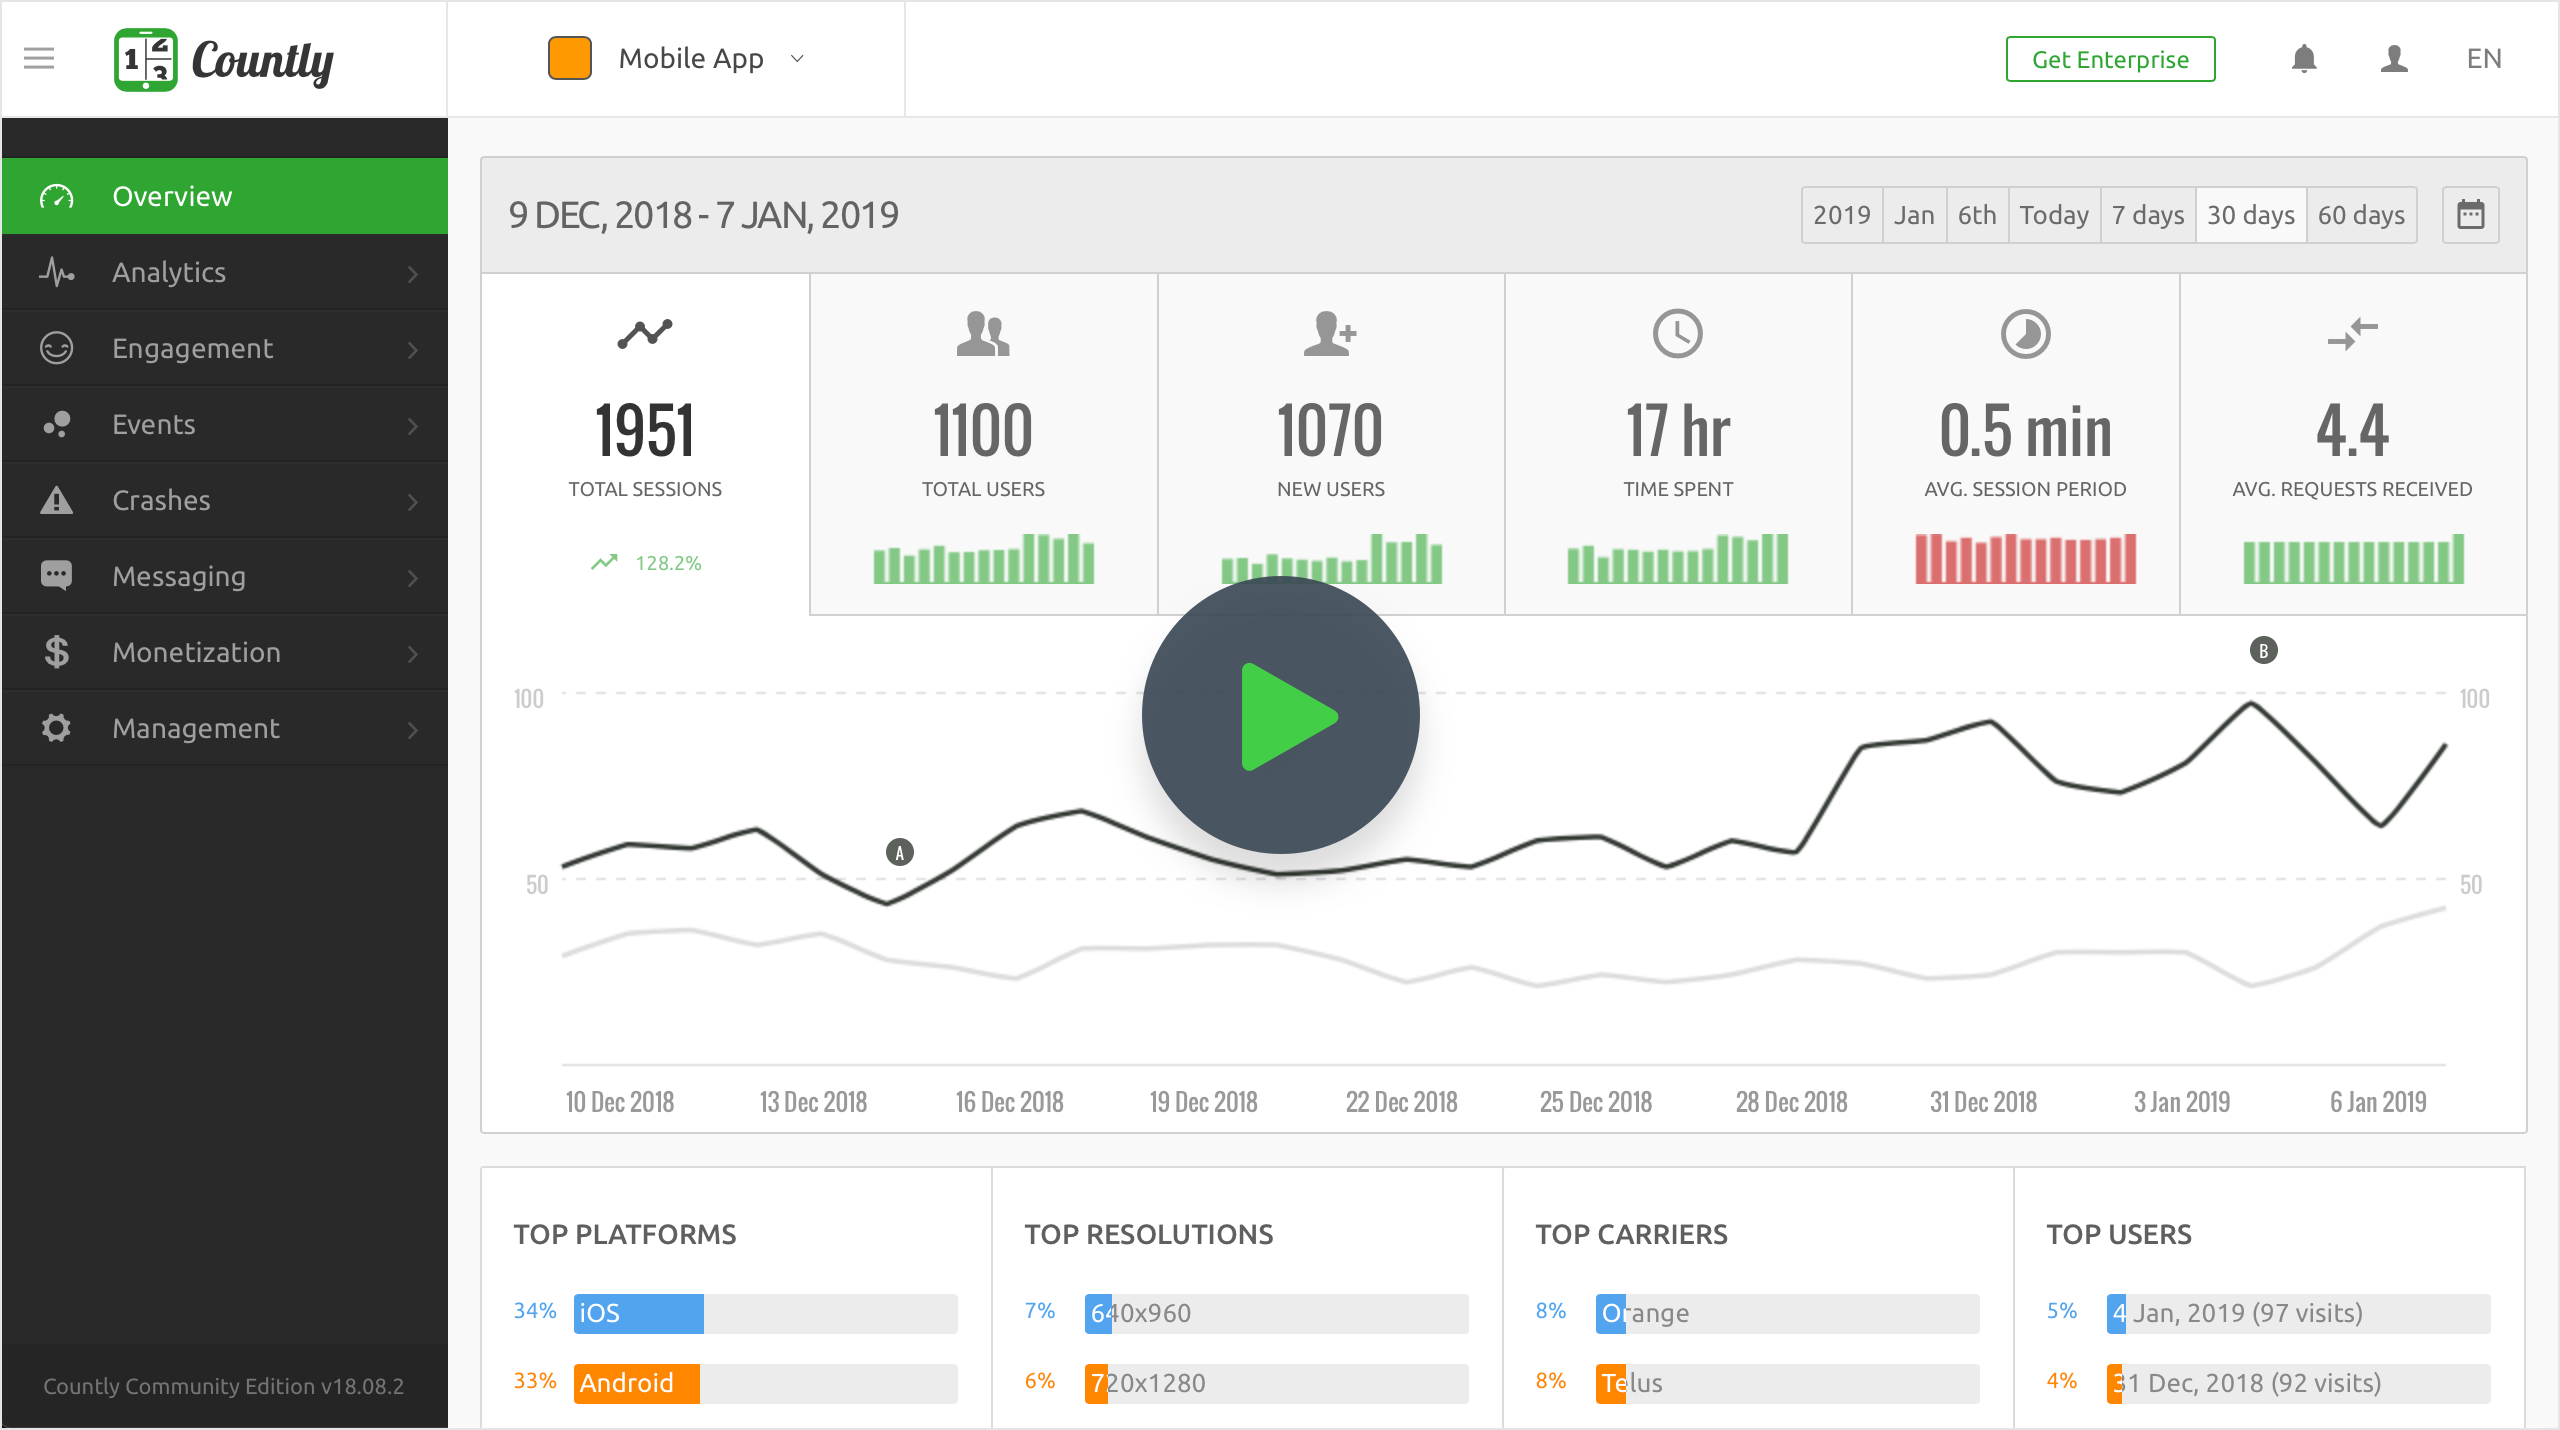Select the 30 days period
This screenshot has height=1430, width=2560.
pos(2251,215)
